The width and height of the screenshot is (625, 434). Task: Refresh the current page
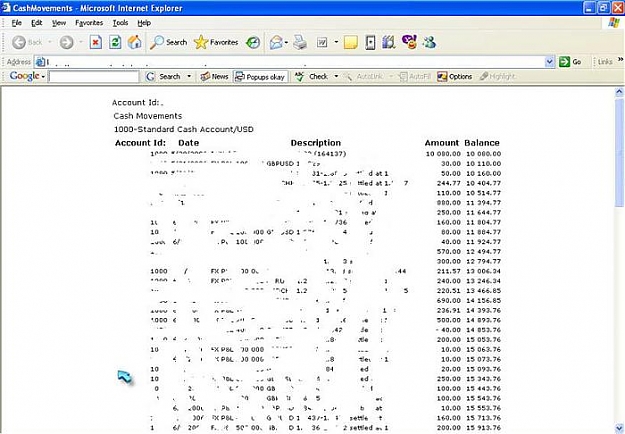click(115, 42)
